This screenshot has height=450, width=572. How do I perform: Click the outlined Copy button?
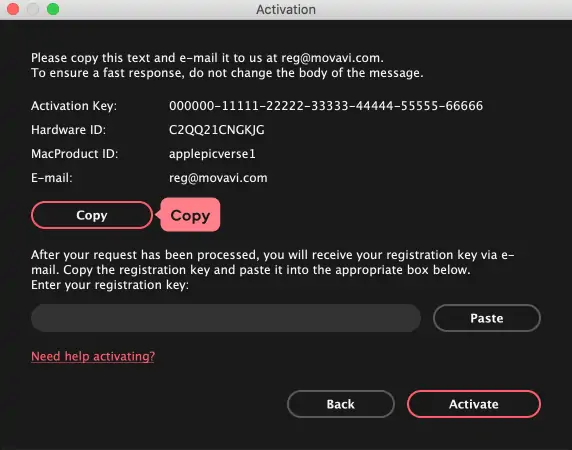click(x=92, y=215)
